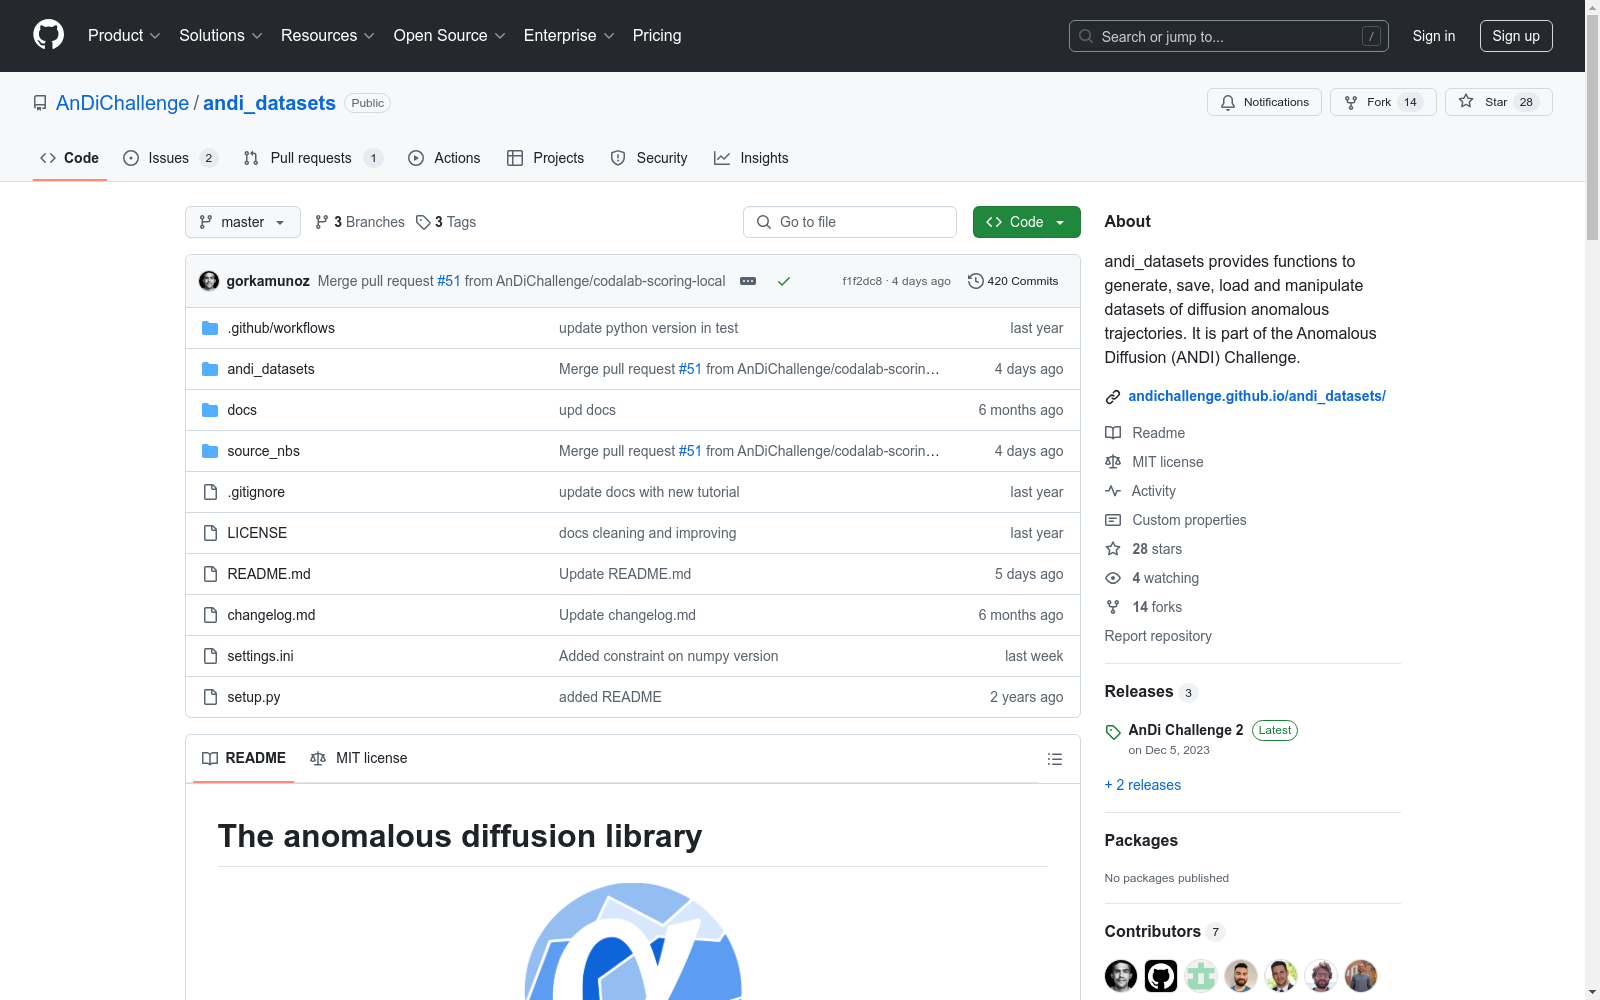Open the second contributor avatar with GitHub logo
The image size is (1600, 1000).
tap(1161, 976)
